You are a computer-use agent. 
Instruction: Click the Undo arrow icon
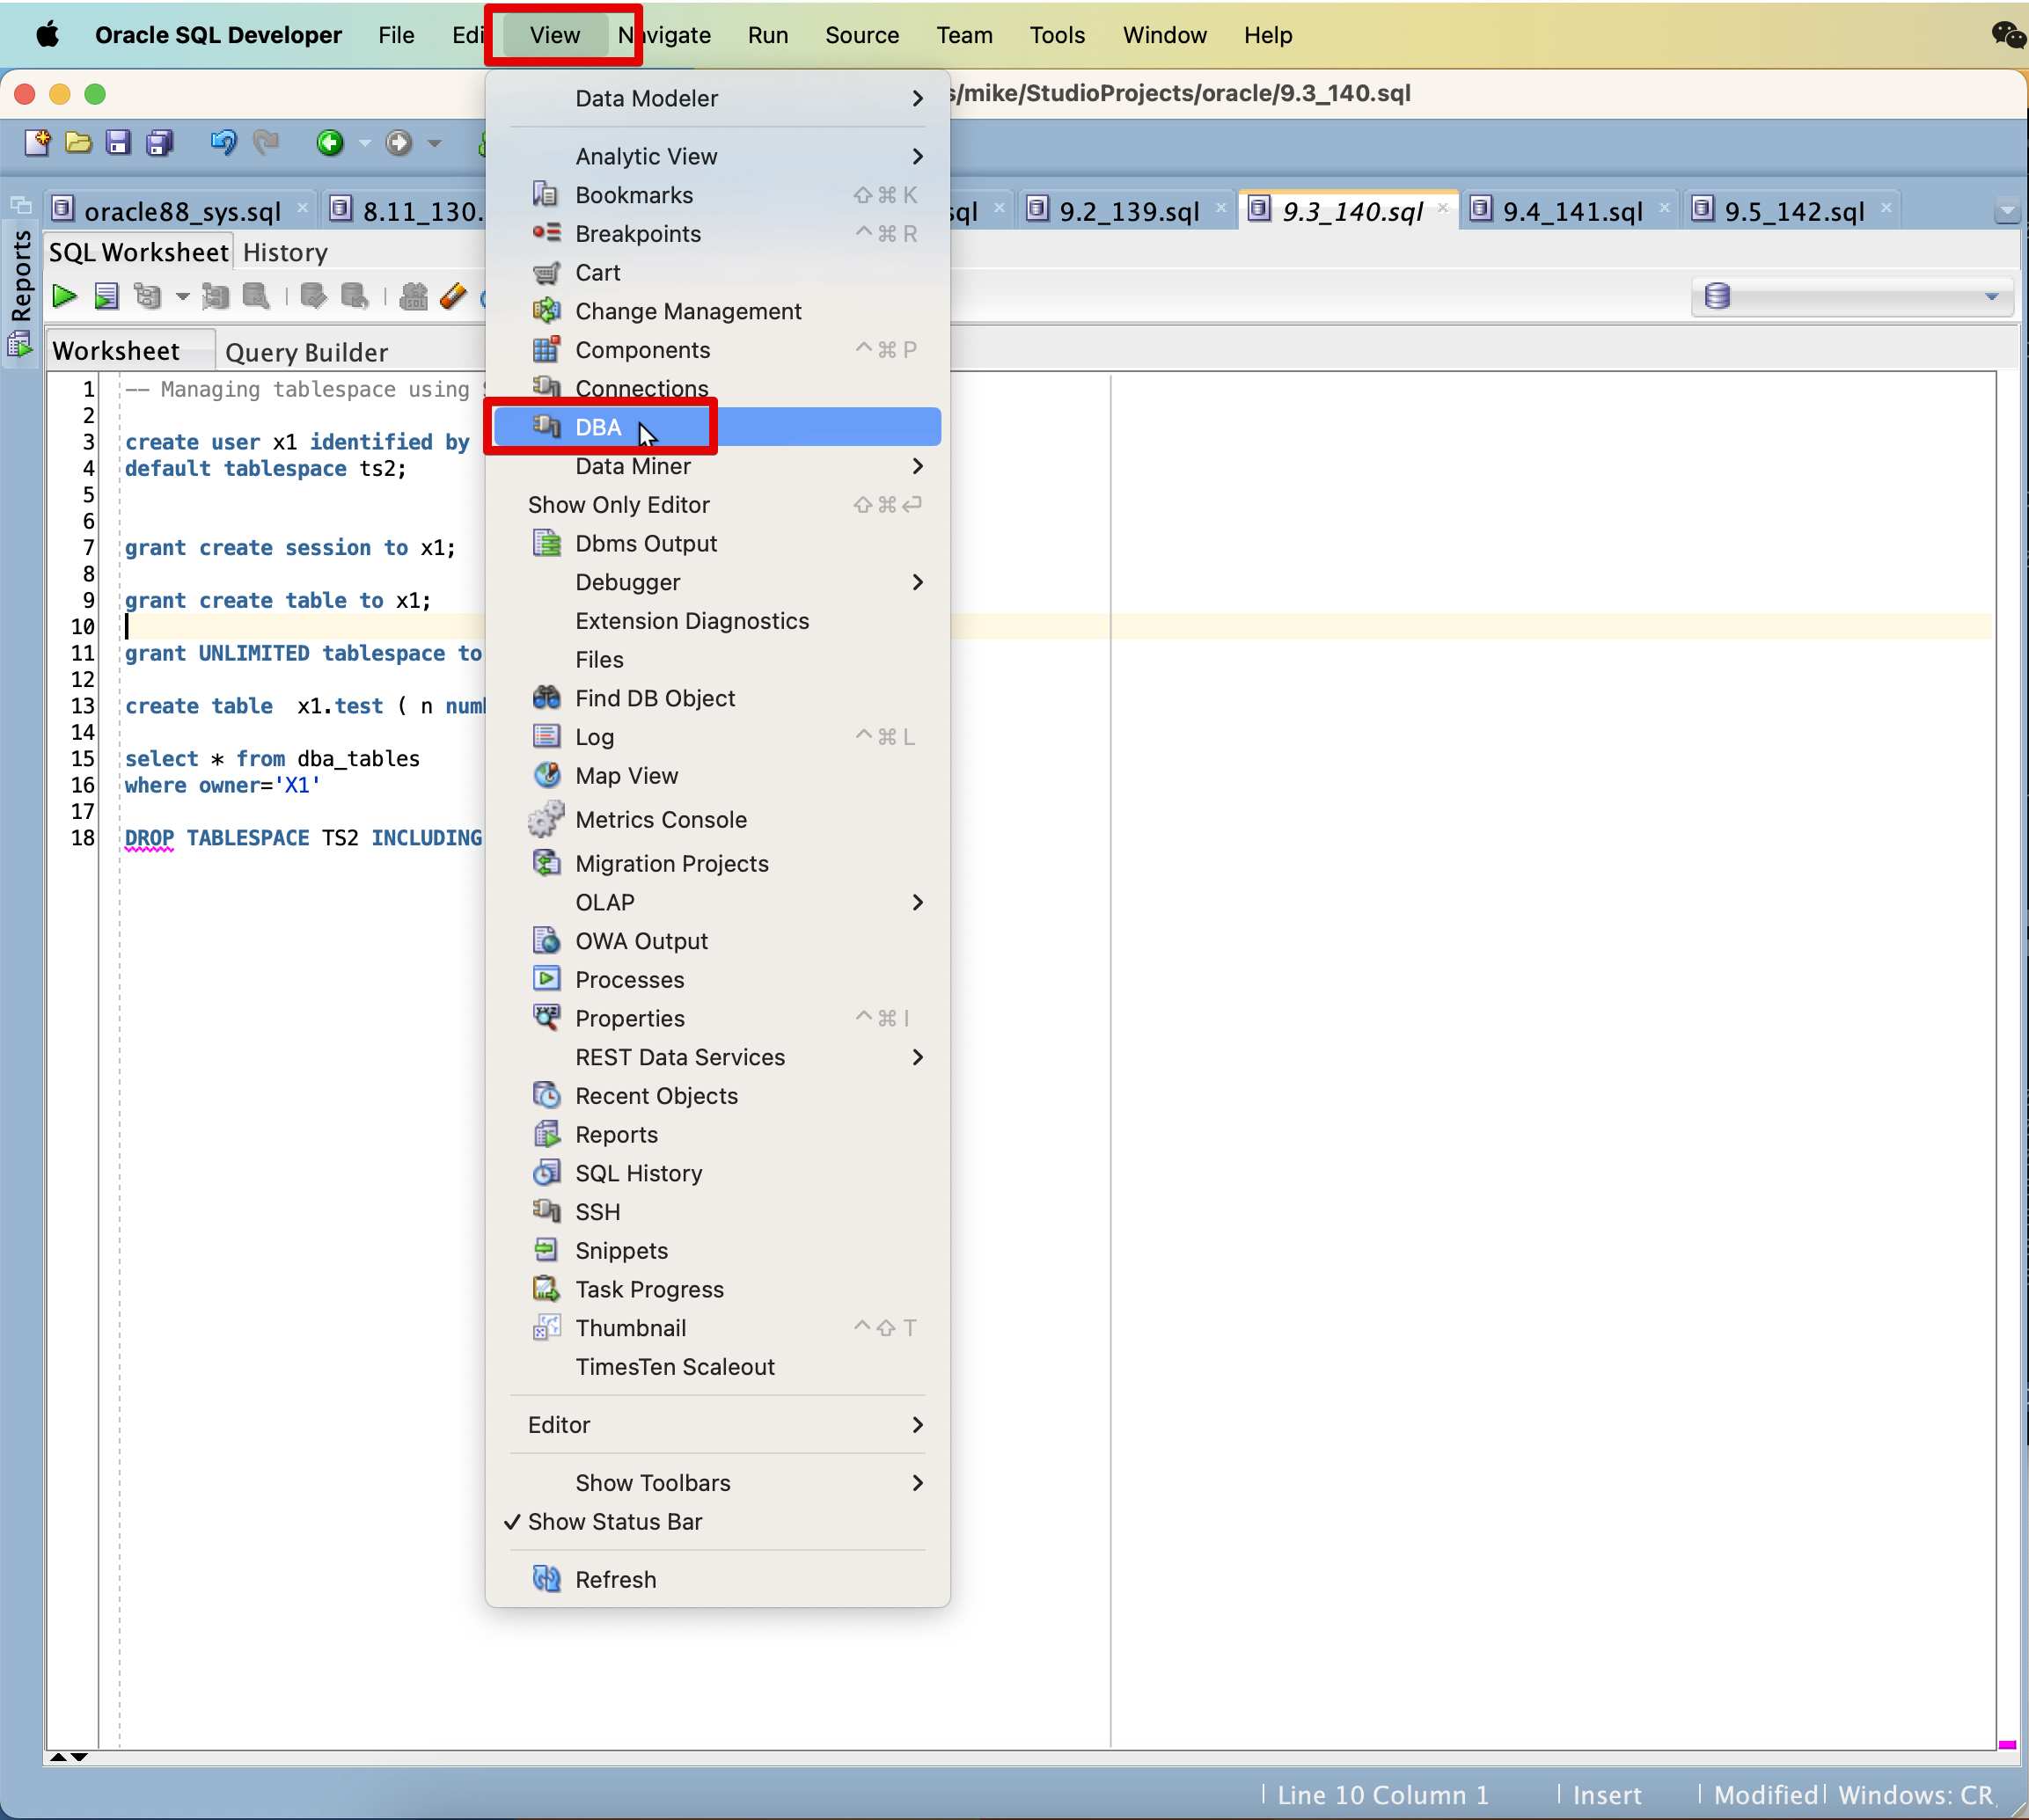[x=223, y=143]
